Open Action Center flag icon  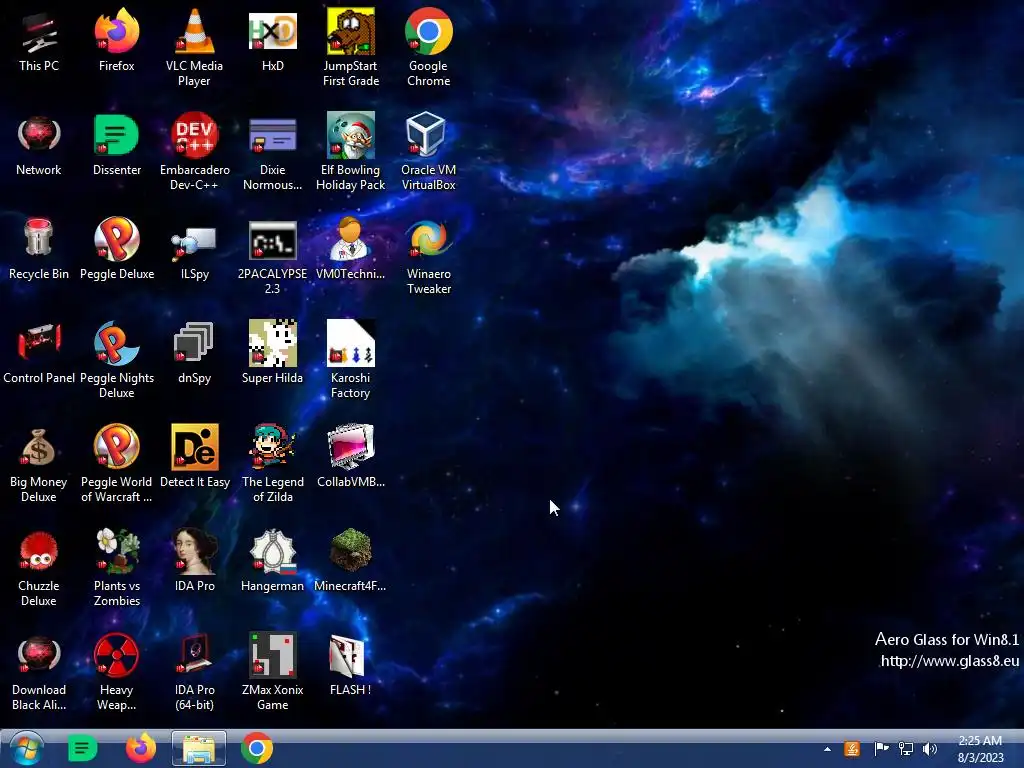[x=881, y=749]
